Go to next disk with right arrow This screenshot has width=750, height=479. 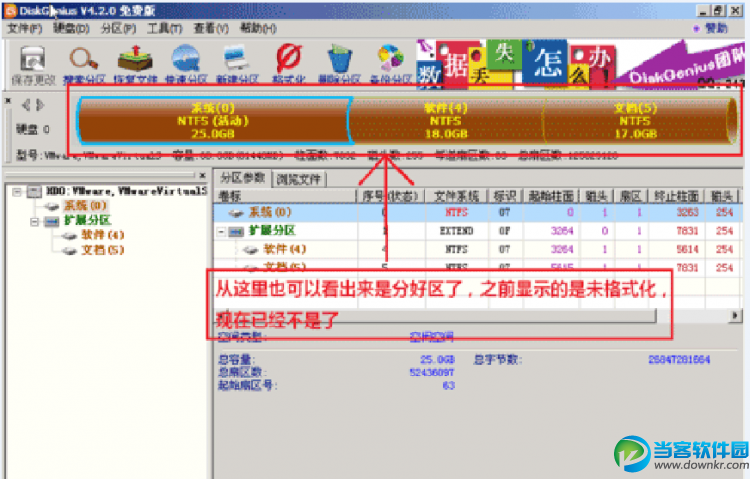coord(40,104)
